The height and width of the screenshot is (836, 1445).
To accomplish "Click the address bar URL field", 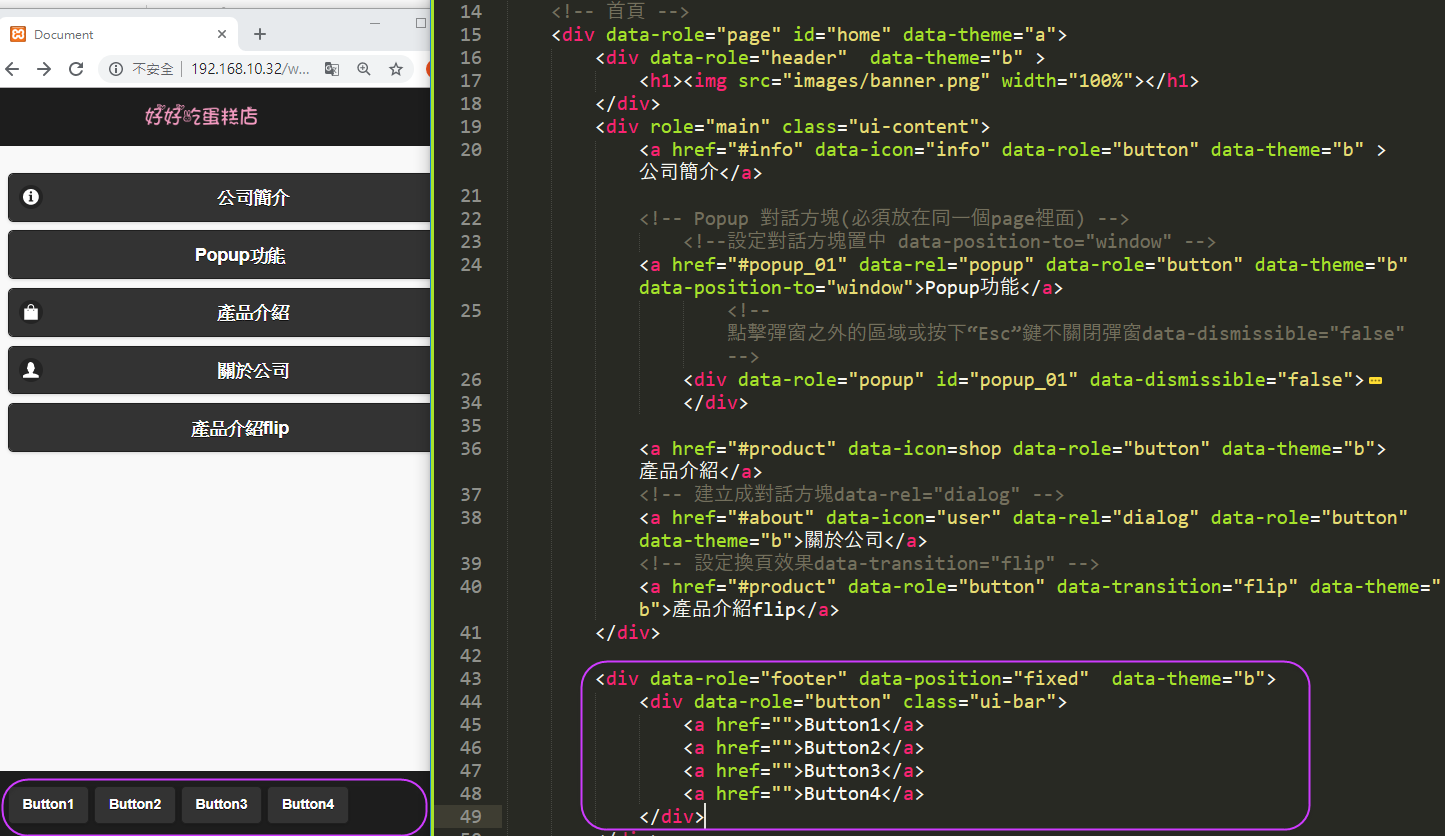I will click(250, 69).
